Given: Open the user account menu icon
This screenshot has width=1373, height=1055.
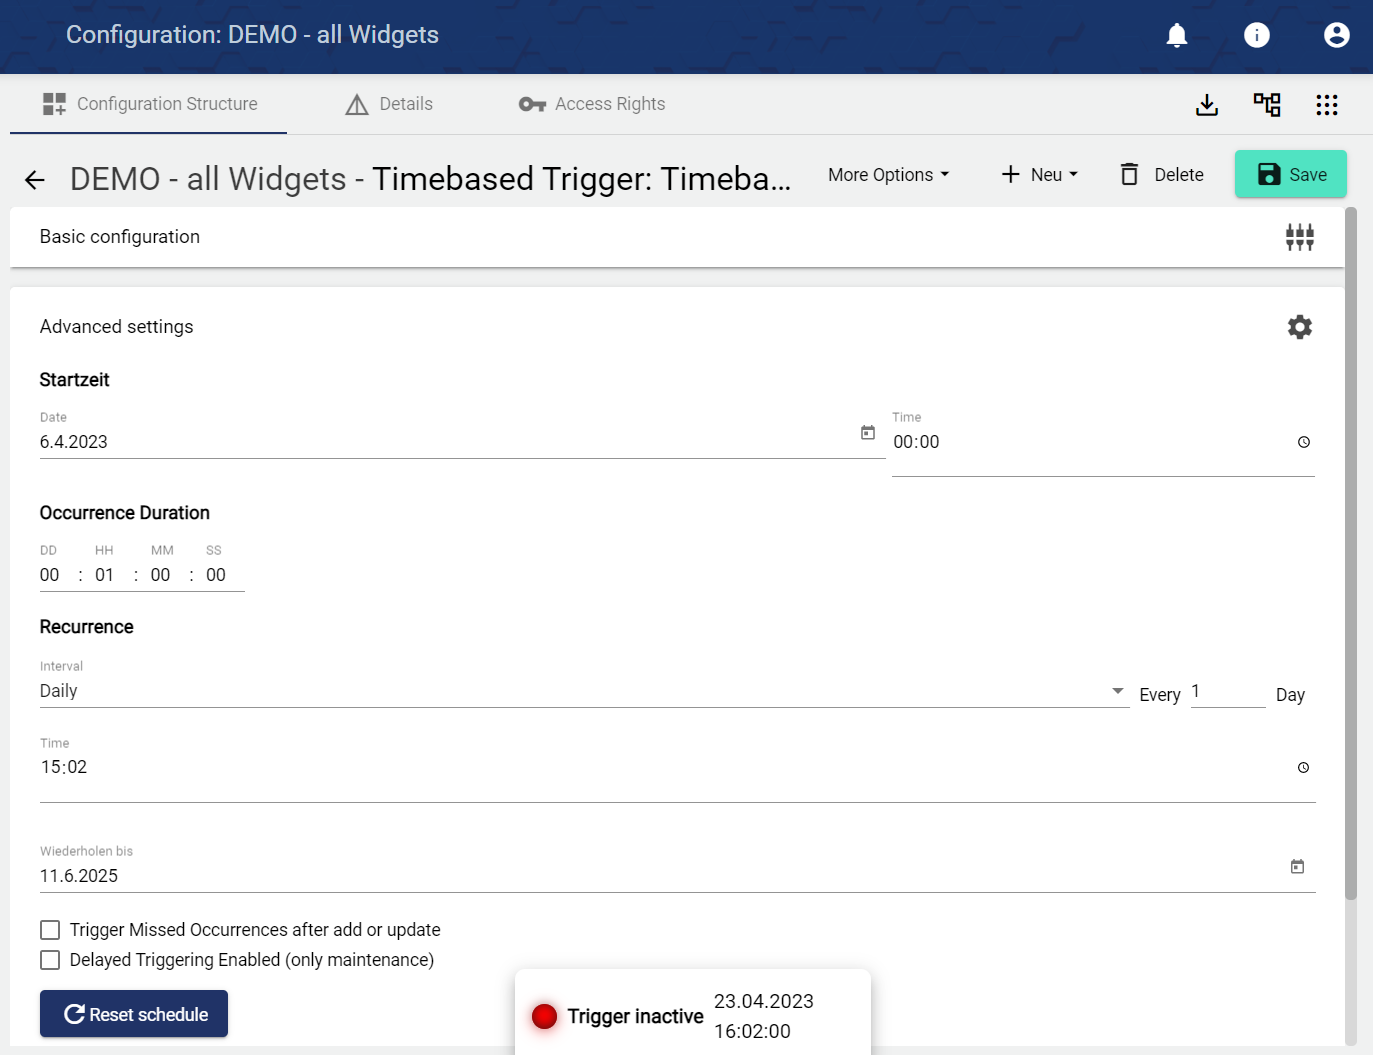Looking at the screenshot, I should tap(1336, 36).
